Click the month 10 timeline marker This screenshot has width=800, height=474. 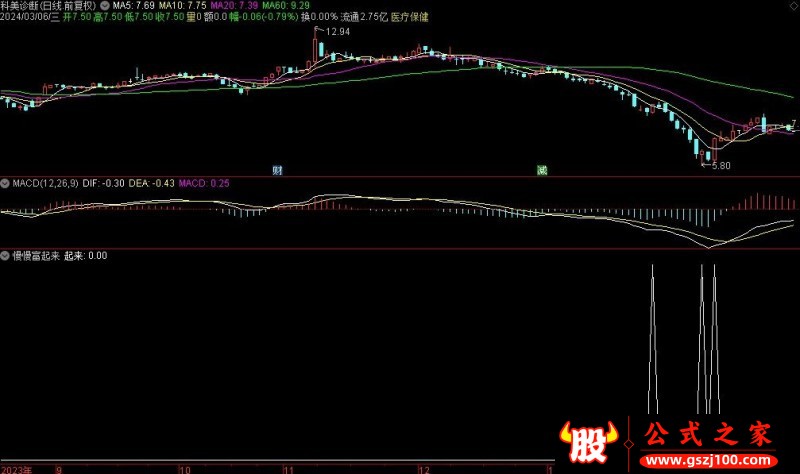click(184, 468)
